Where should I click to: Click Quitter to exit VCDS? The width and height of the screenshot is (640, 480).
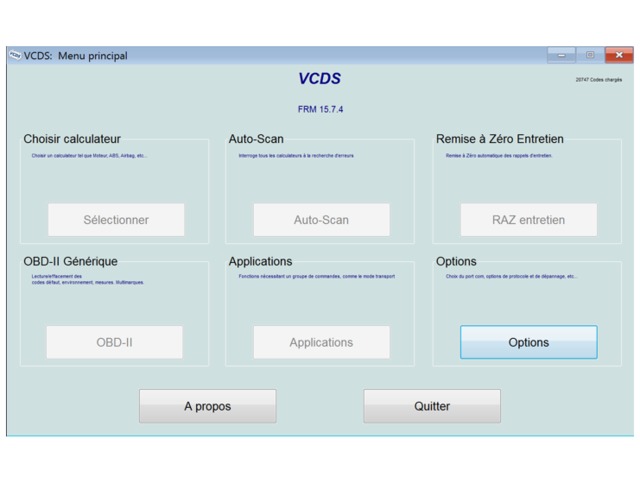click(x=432, y=406)
